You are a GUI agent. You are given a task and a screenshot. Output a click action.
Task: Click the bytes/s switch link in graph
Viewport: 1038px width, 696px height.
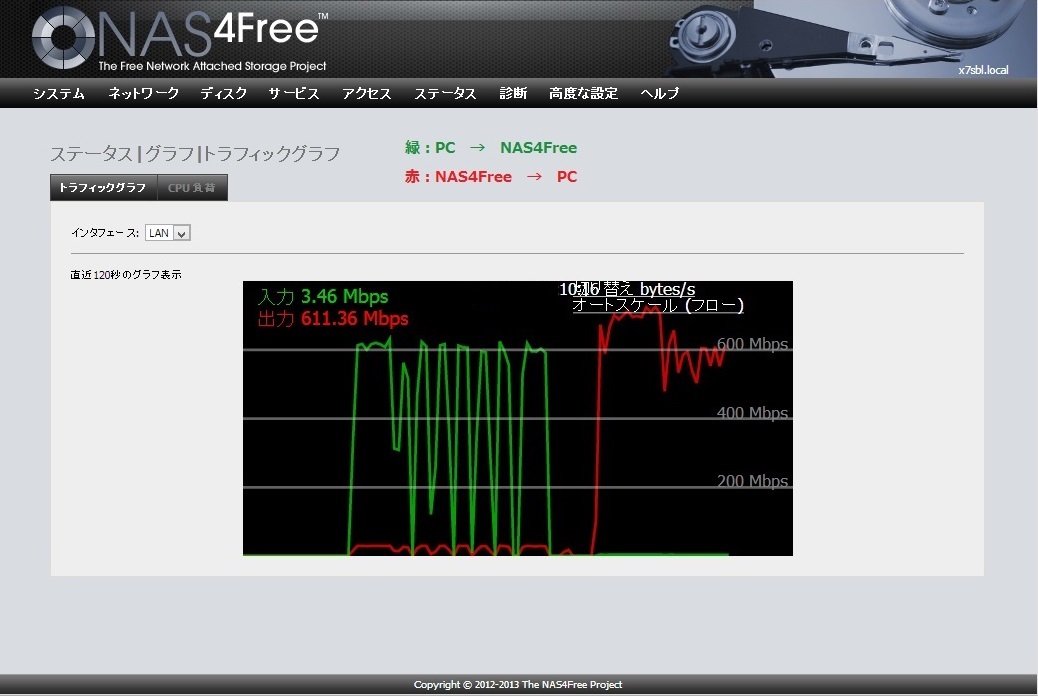(634, 289)
